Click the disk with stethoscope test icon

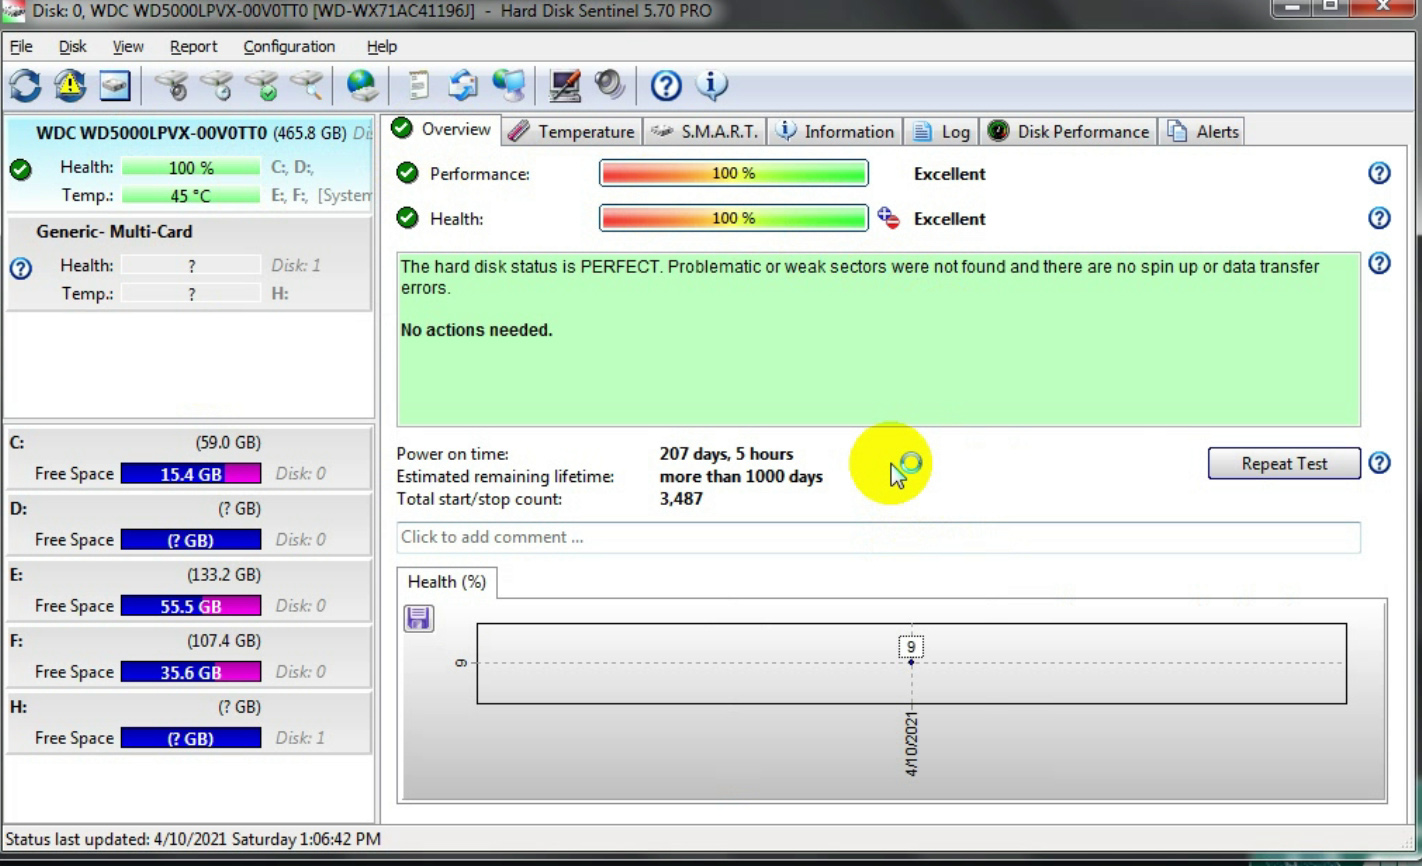point(175,86)
